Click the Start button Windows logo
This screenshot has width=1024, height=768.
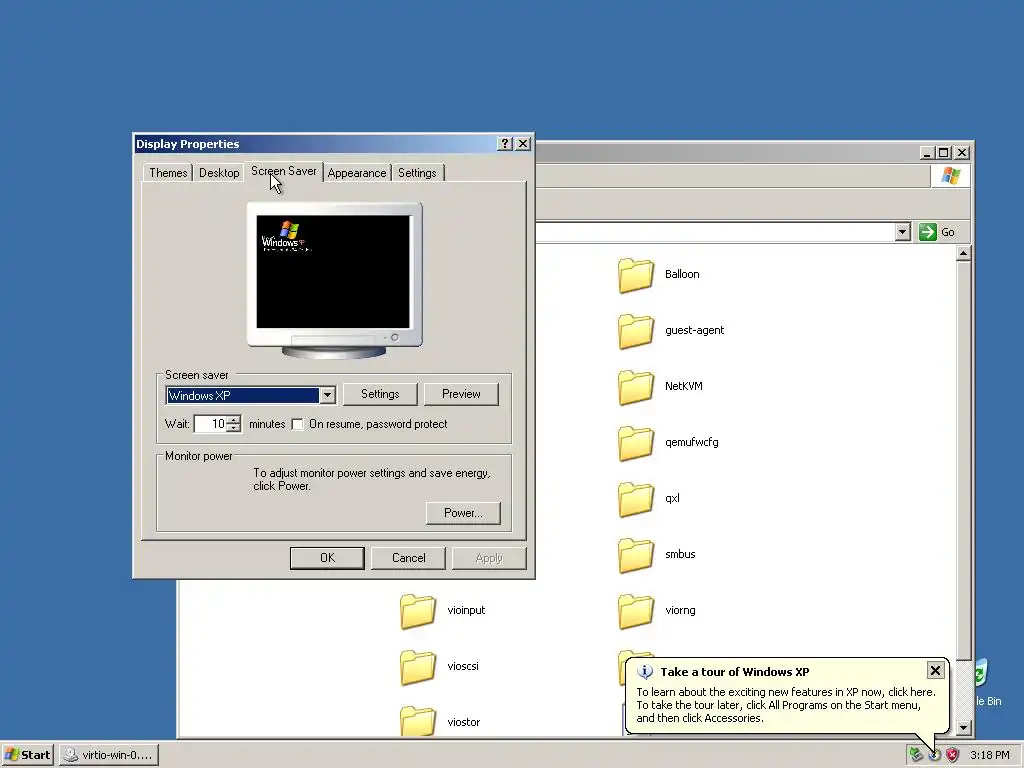(12, 755)
